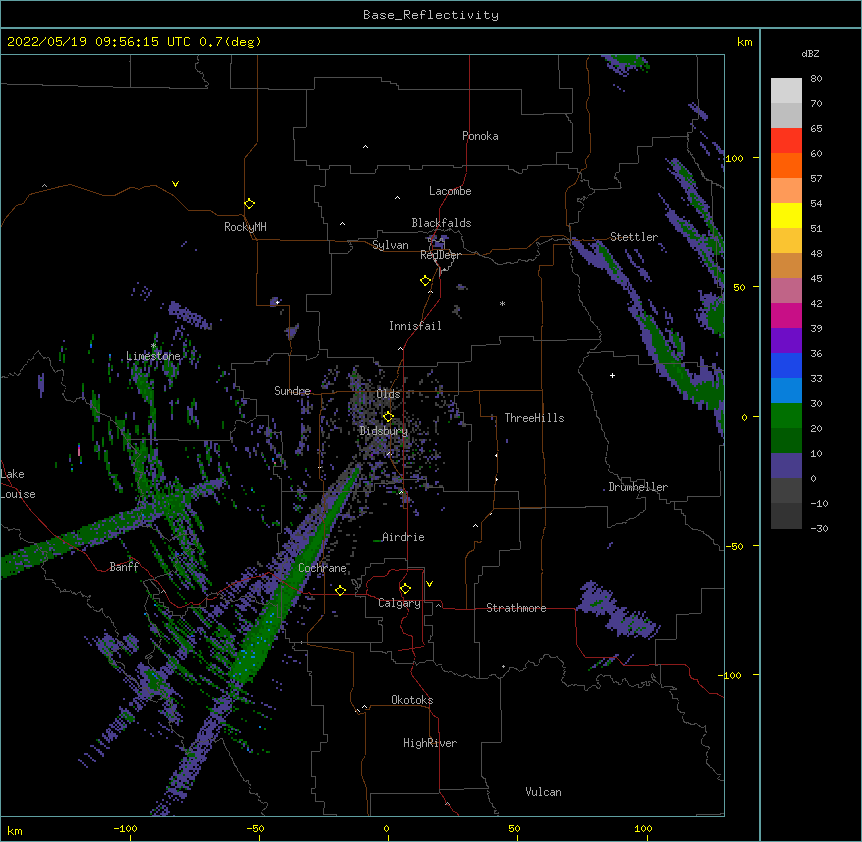Click the white plus marker west of Drumheller
862x842 pixels.
[612, 375]
